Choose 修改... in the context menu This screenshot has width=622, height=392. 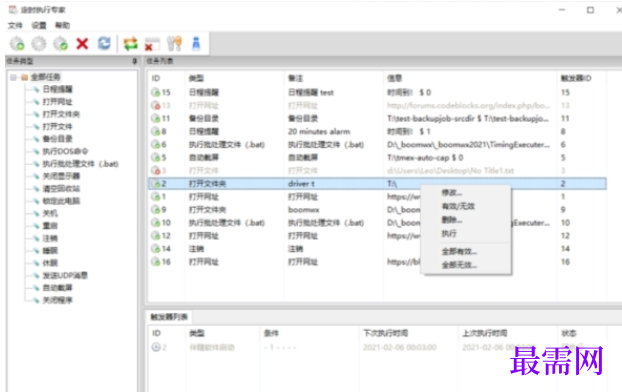point(466,192)
